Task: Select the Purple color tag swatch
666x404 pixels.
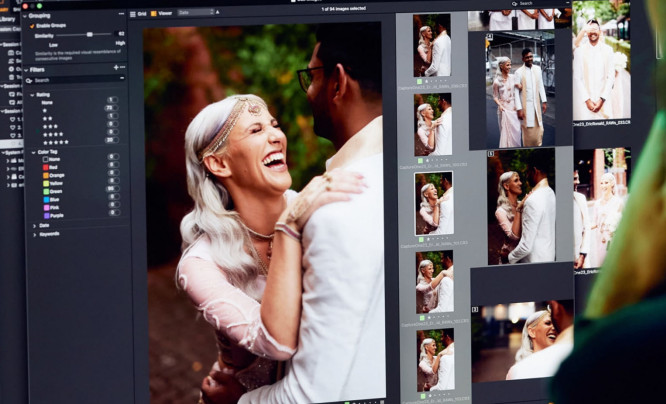Action: (x=47, y=216)
